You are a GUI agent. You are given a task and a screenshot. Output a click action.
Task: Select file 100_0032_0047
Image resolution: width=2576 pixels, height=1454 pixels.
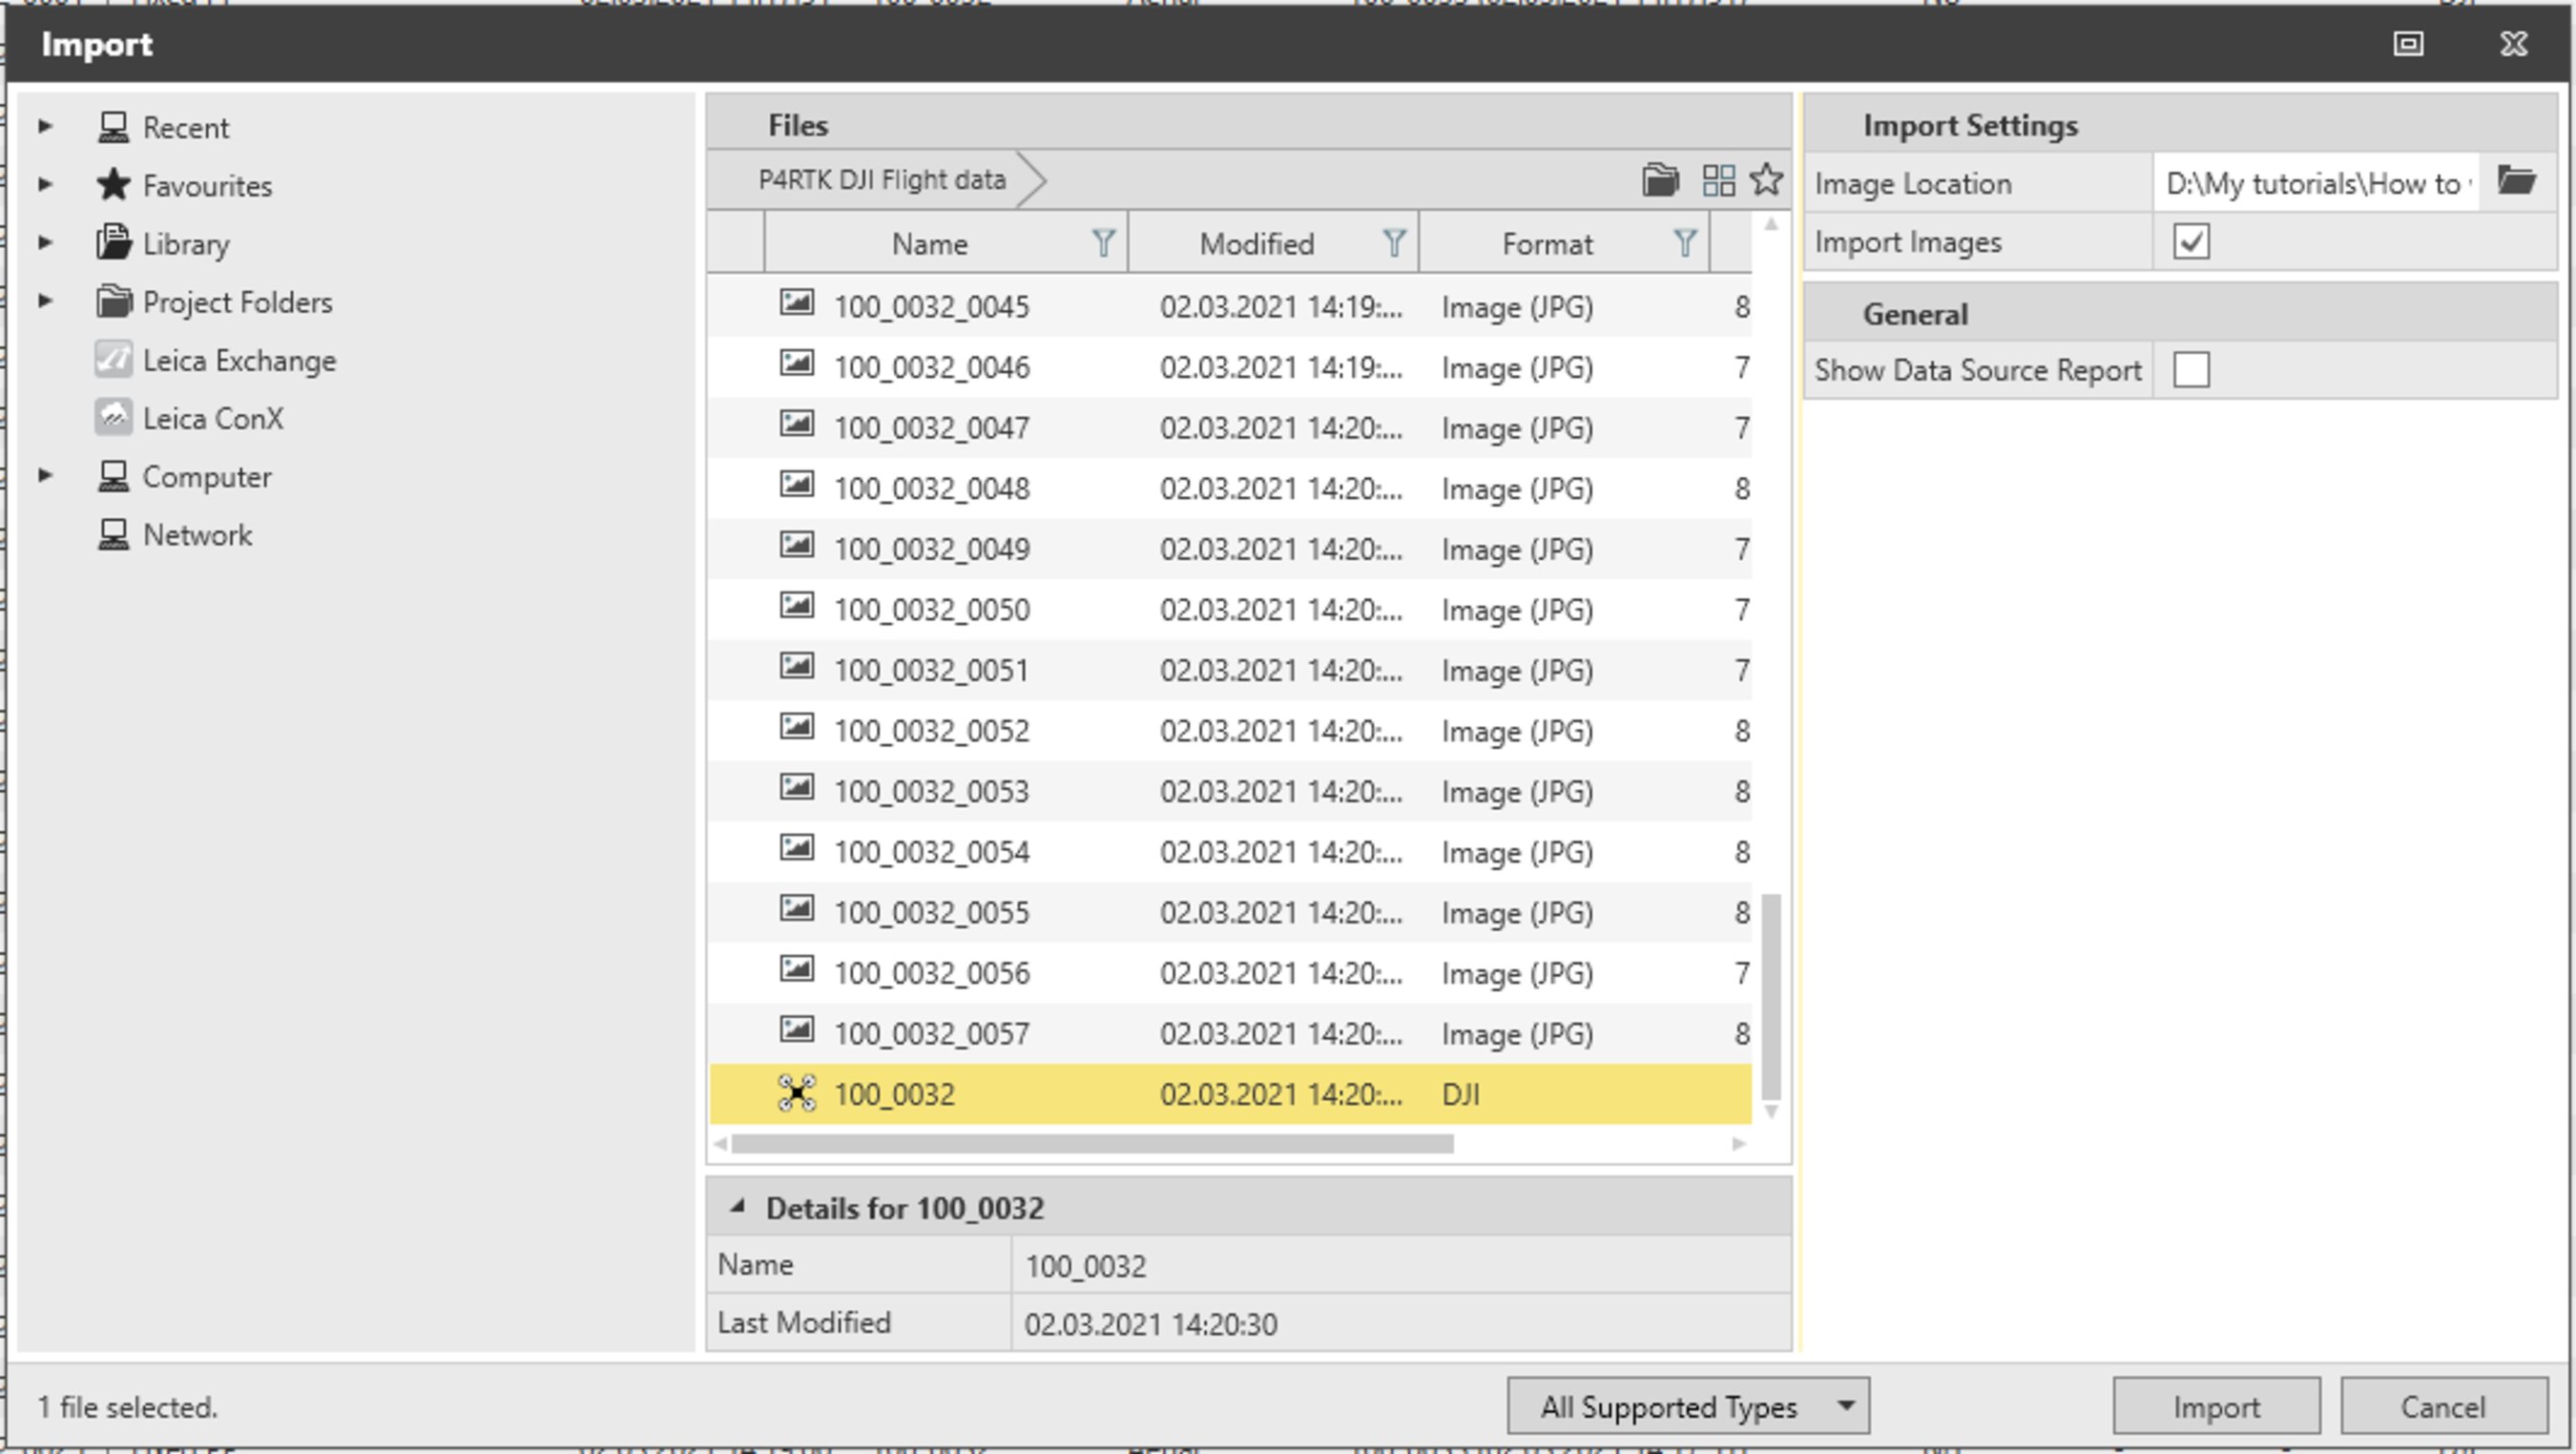tap(1230, 427)
